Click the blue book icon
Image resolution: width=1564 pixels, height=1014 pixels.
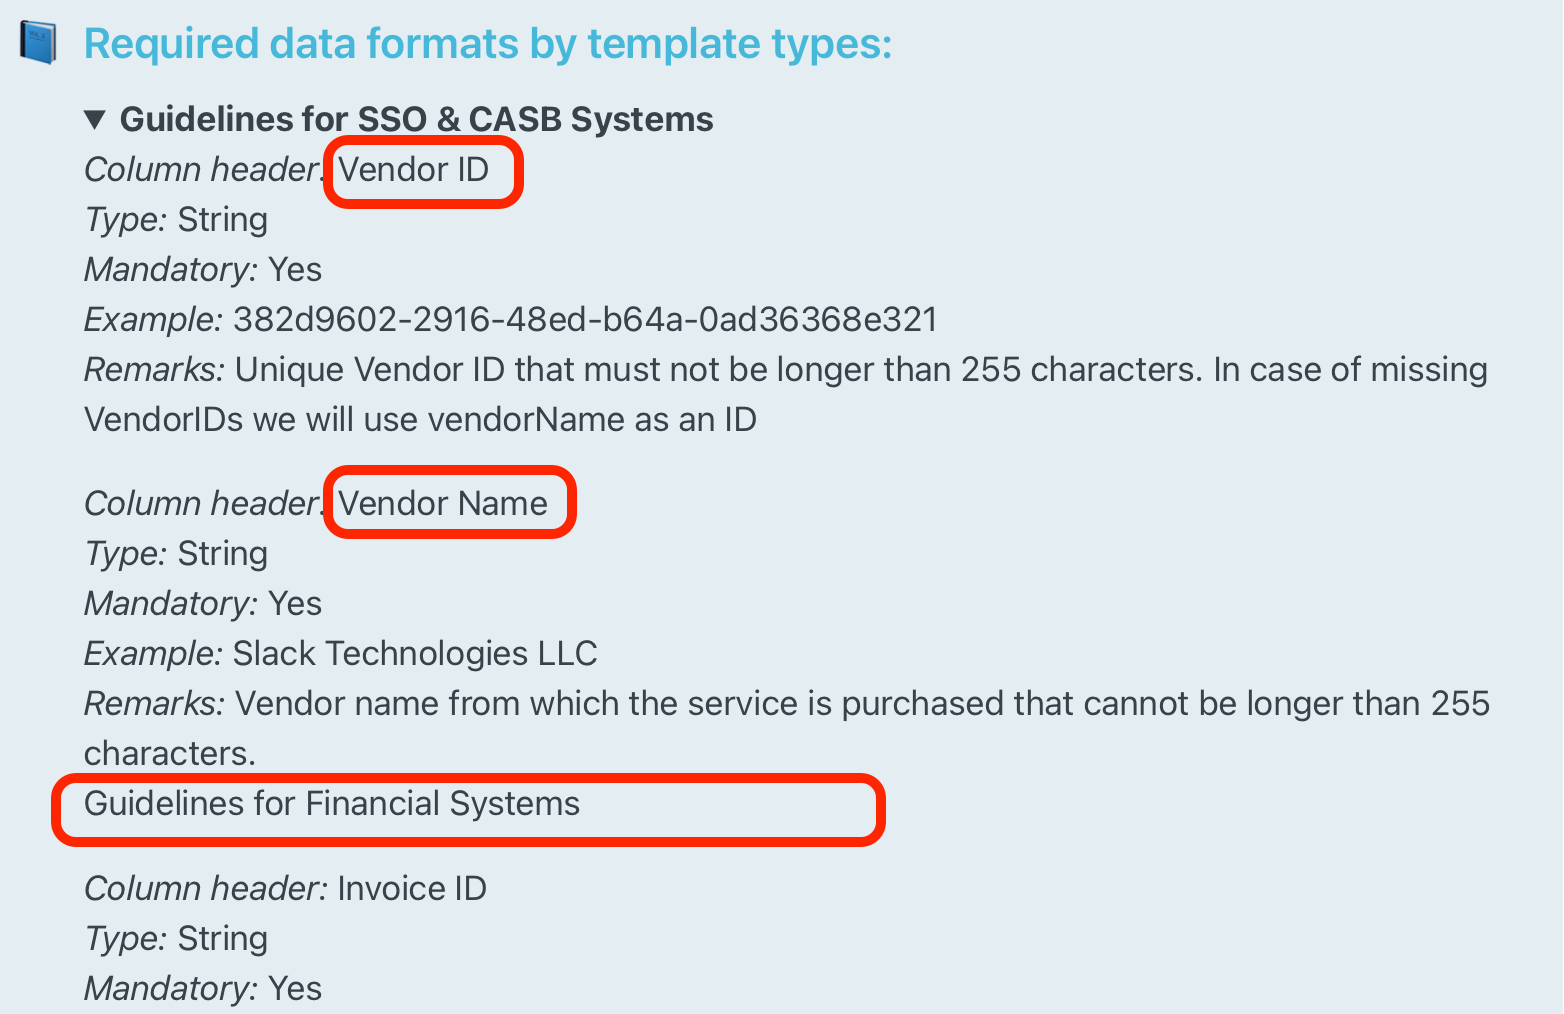coord(38,44)
